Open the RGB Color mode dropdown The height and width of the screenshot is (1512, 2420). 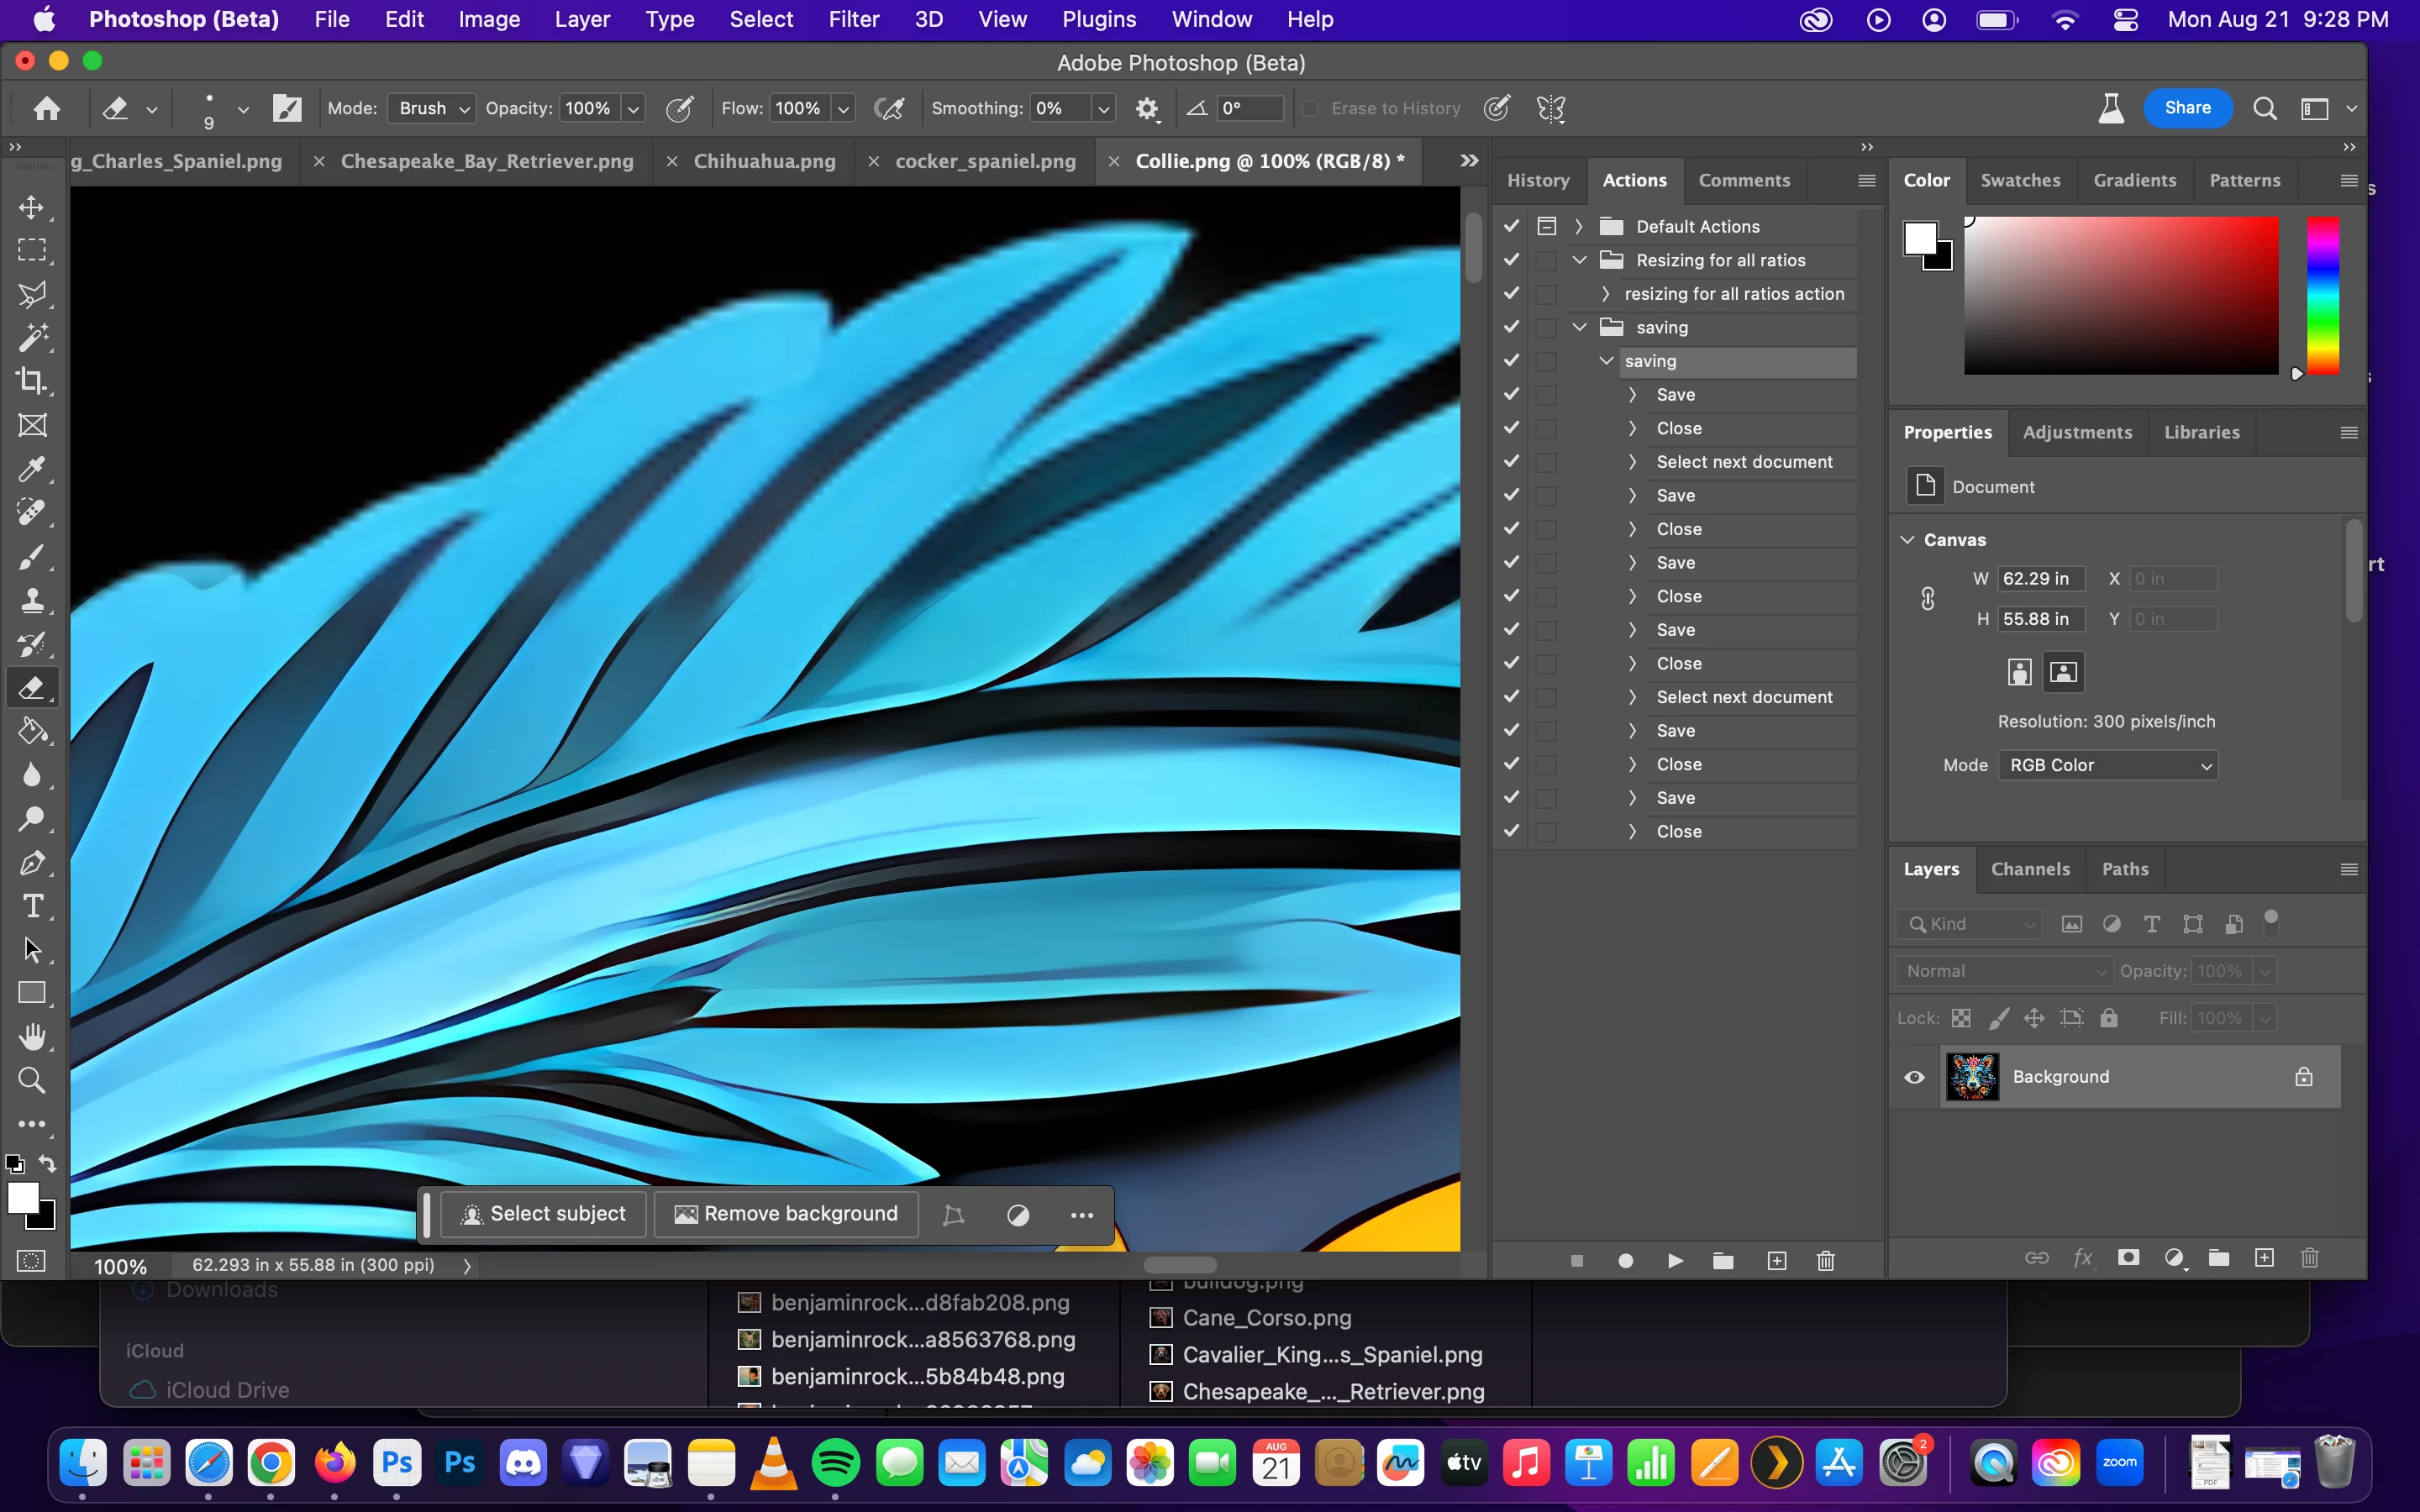(2107, 765)
